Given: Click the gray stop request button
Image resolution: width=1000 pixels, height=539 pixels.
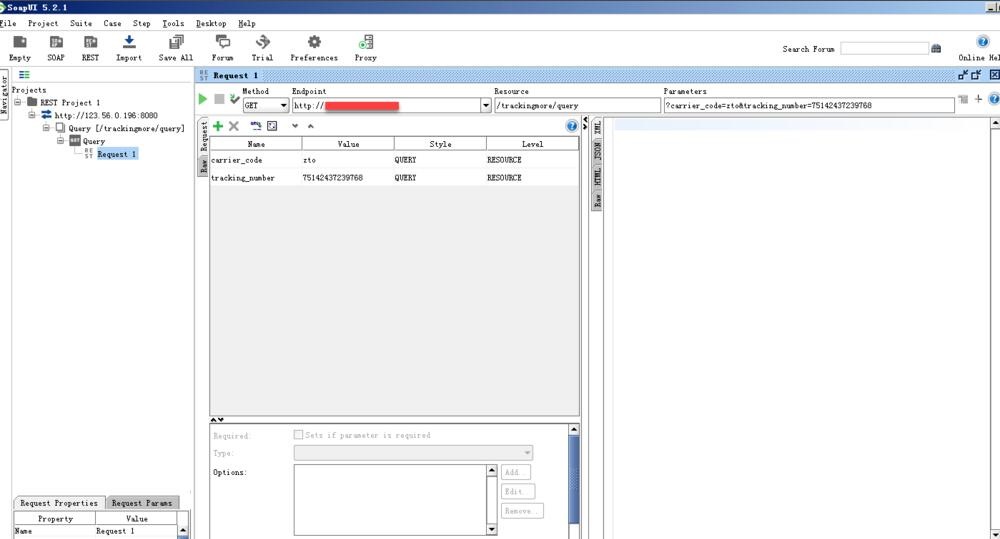Looking at the screenshot, I should point(219,99).
